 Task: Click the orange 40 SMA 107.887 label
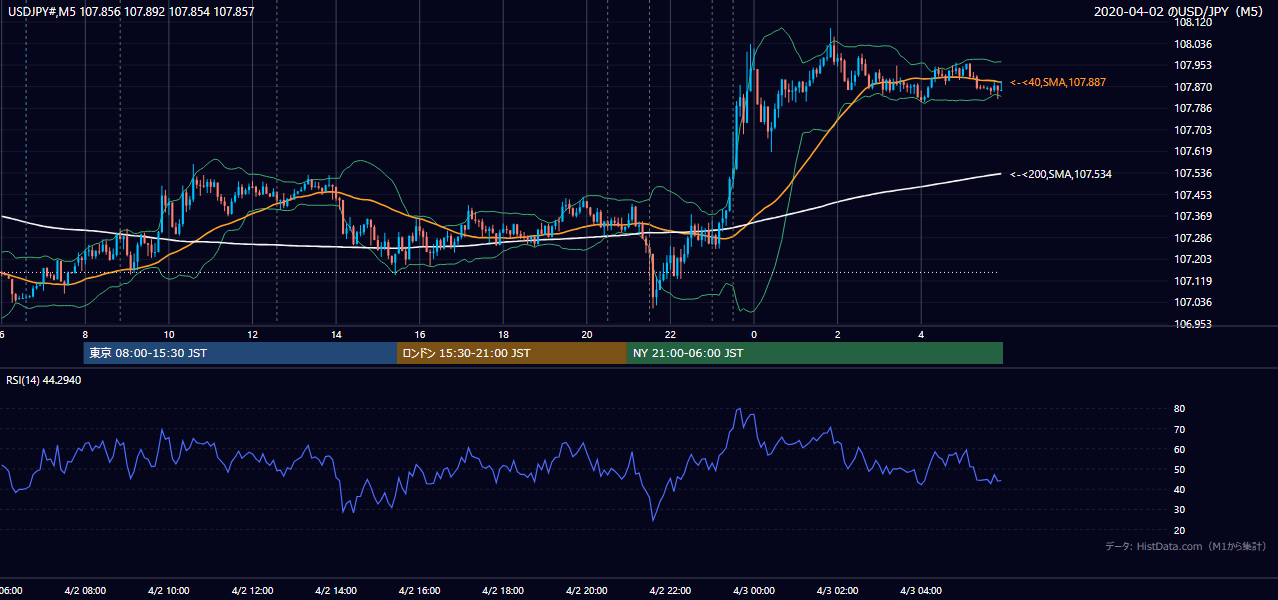(1058, 82)
